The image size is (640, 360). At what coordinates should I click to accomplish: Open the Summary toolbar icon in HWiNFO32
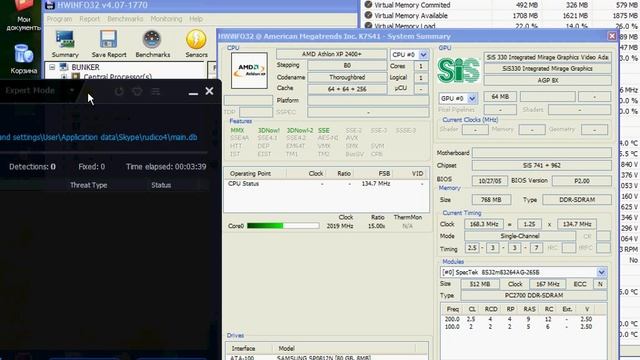tap(65, 44)
